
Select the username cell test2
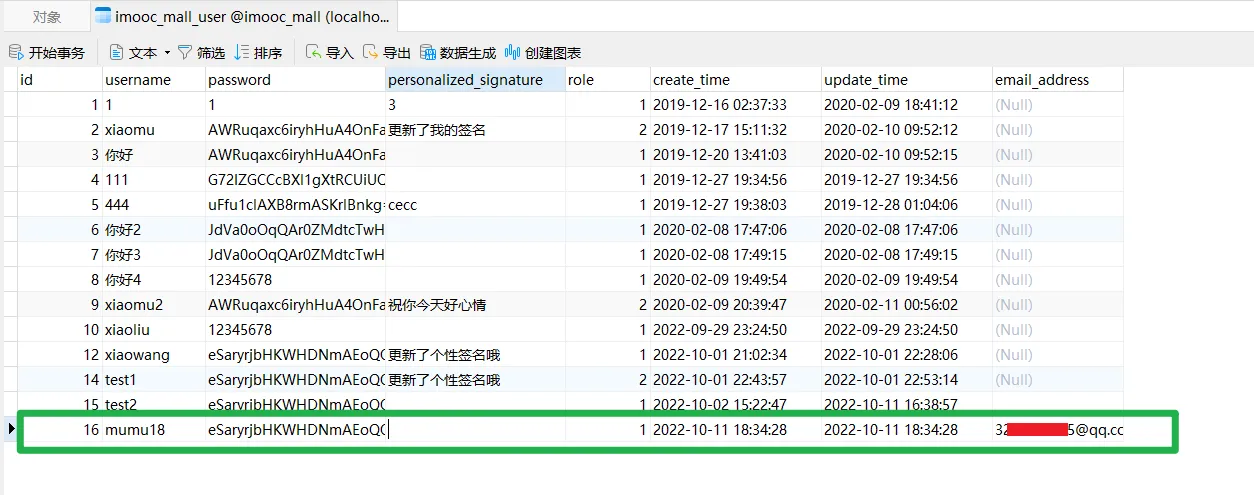click(154, 405)
